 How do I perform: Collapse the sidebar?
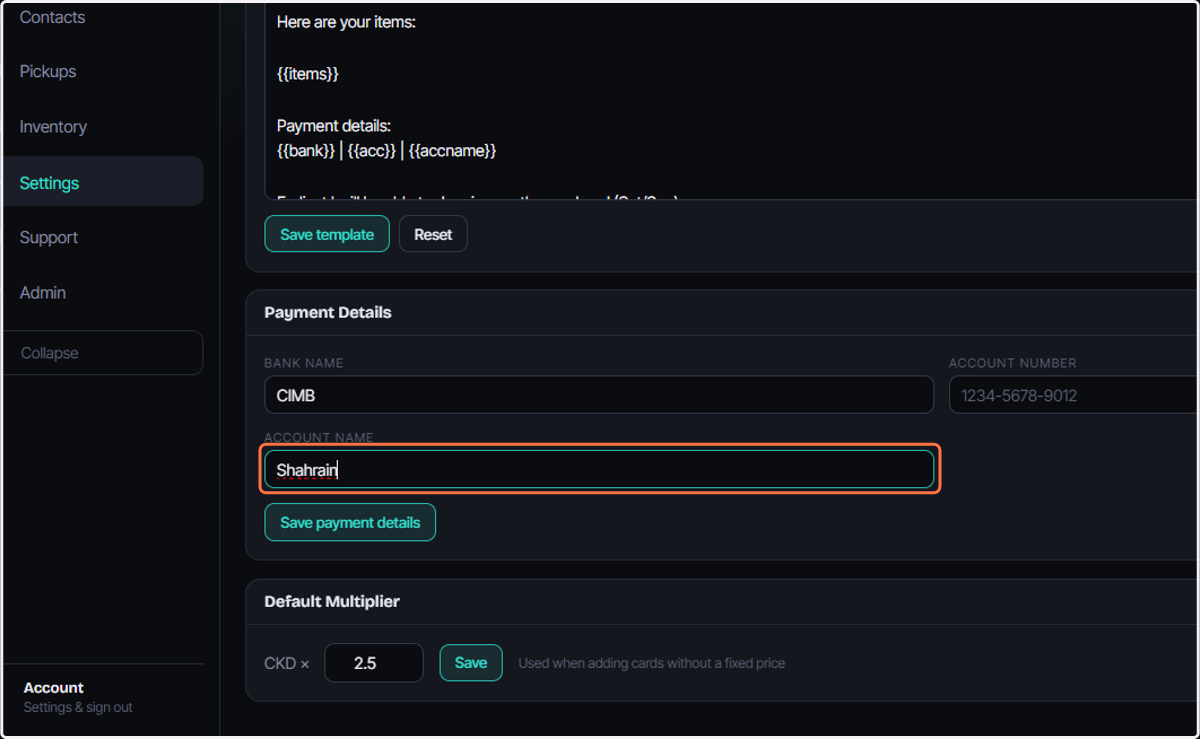pyautogui.click(x=103, y=353)
